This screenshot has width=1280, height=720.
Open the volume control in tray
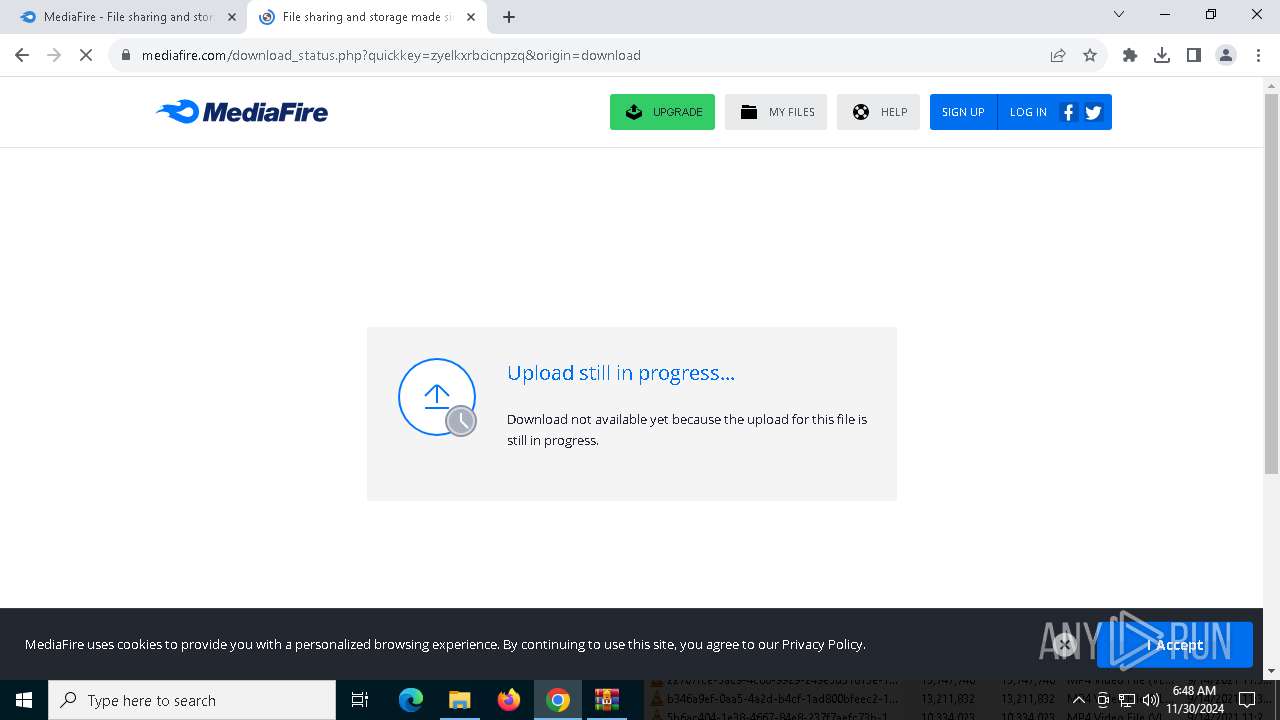[1150, 700]
